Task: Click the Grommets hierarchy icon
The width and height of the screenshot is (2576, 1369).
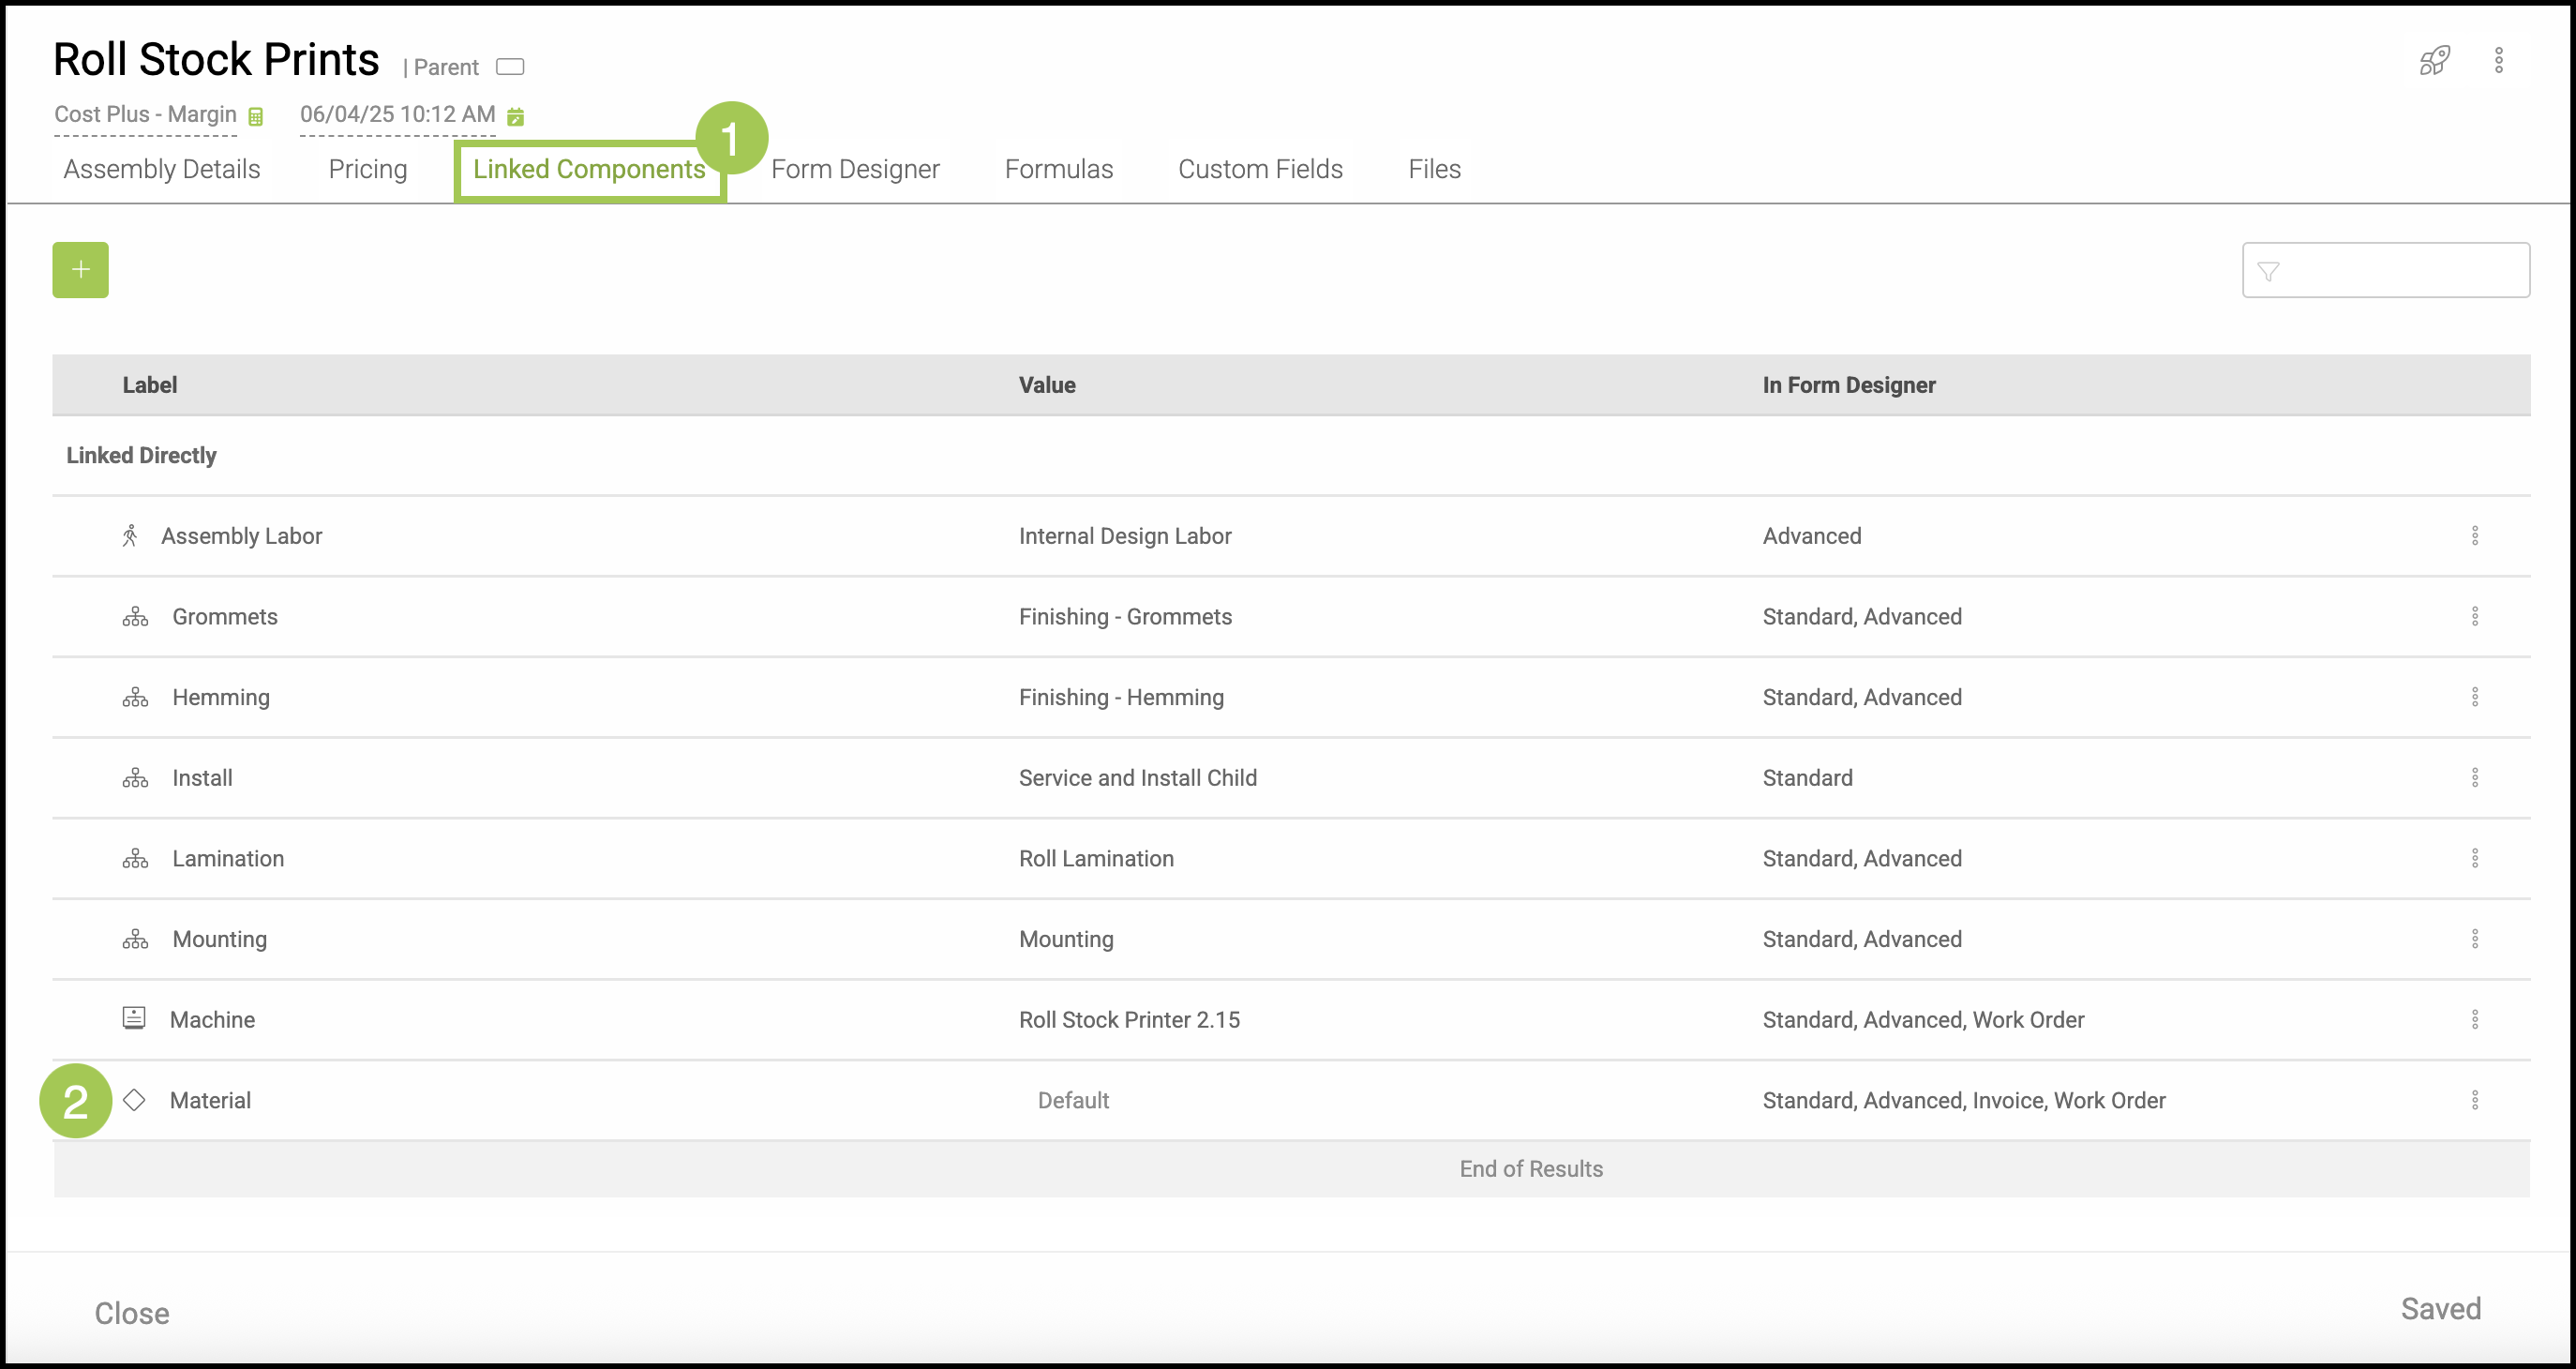Action: [135, 617]
